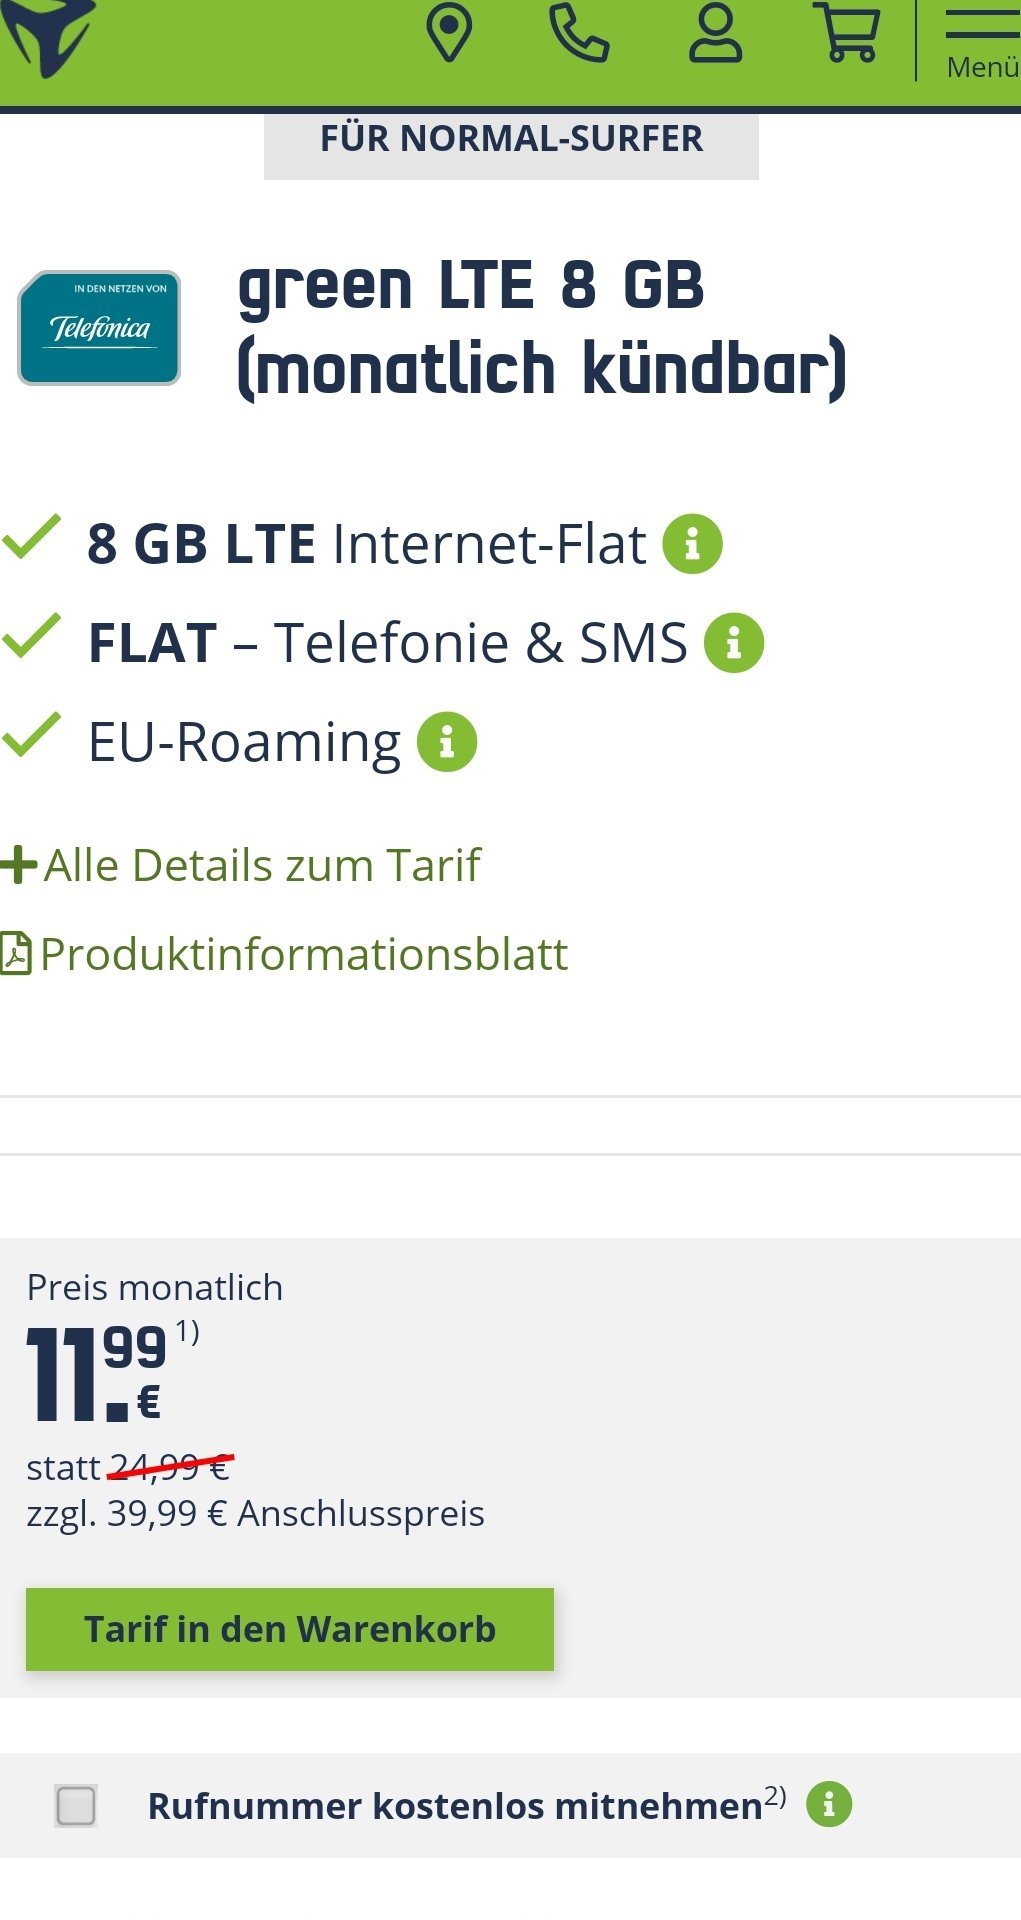
Task: Select the FÜR NORMAL-SURFER tab
Action: tap(511, 140)
